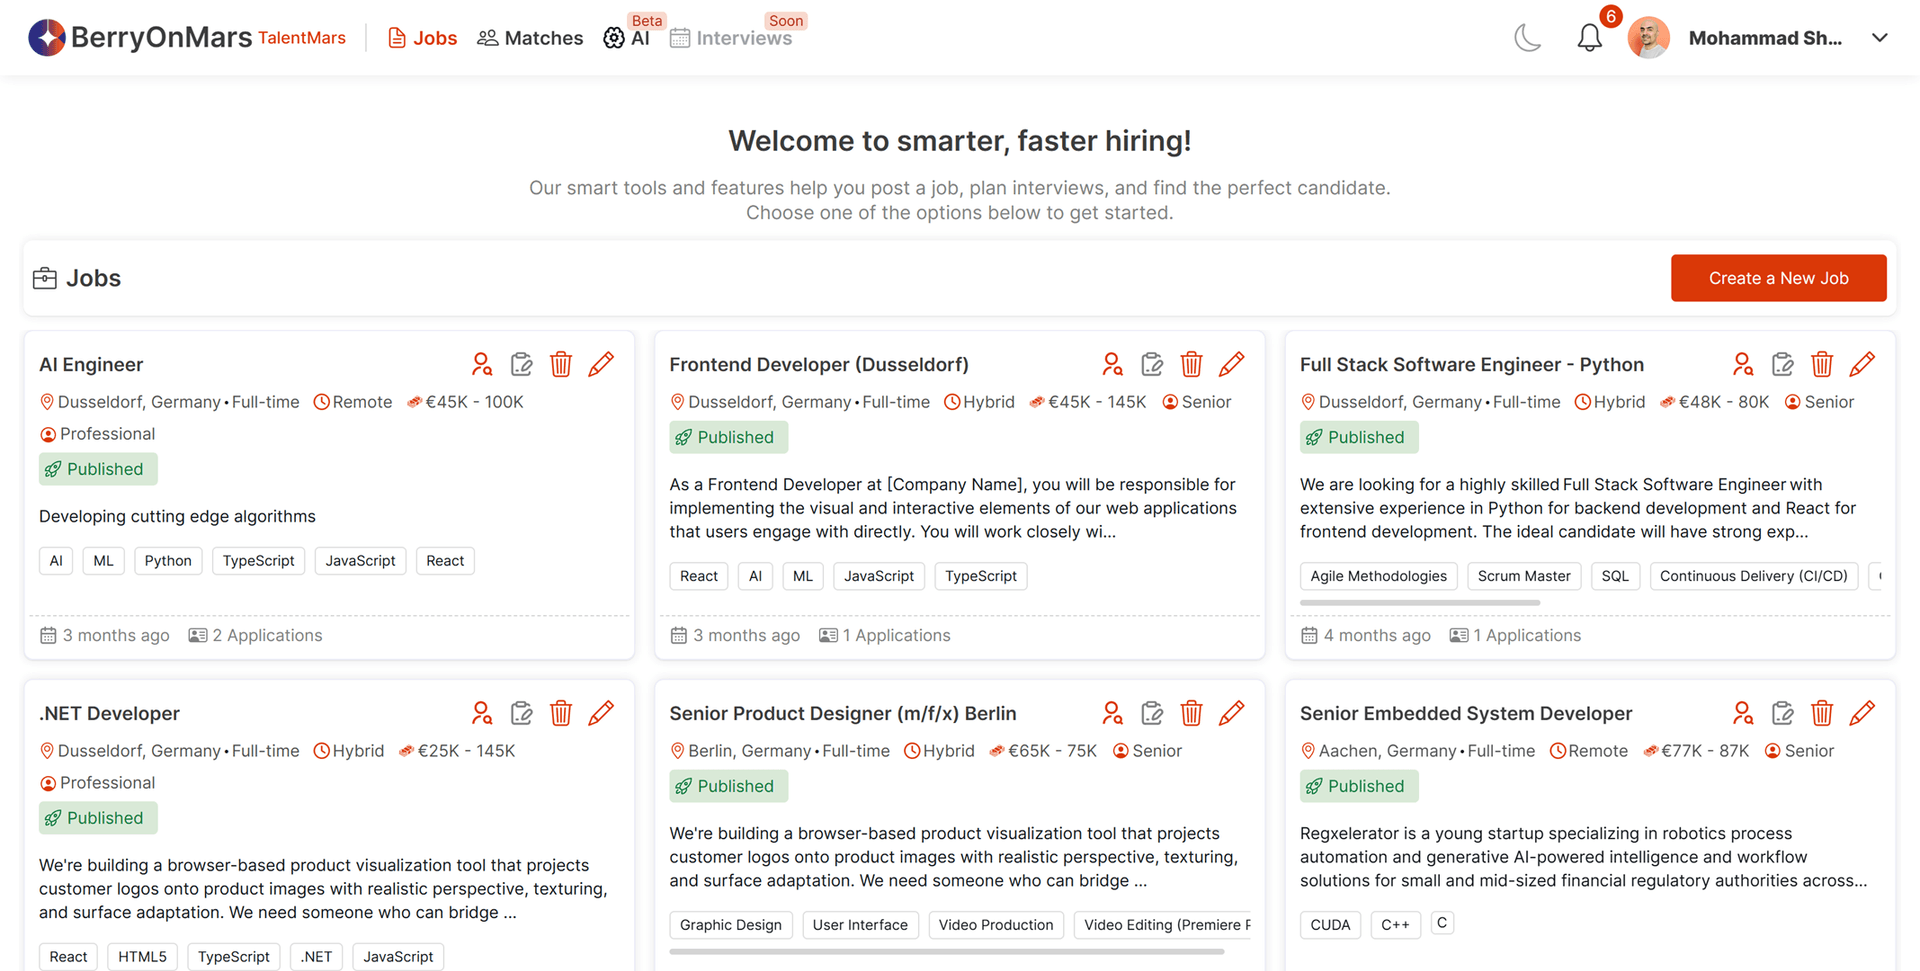Open notifications bell with 6 alerts

tap(1590, 38)
